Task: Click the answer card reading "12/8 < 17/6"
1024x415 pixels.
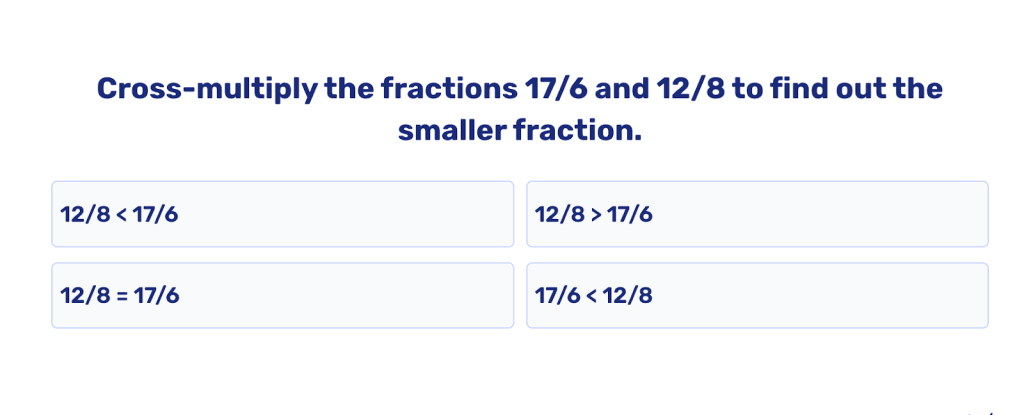Action: click(x=282, y=214)
